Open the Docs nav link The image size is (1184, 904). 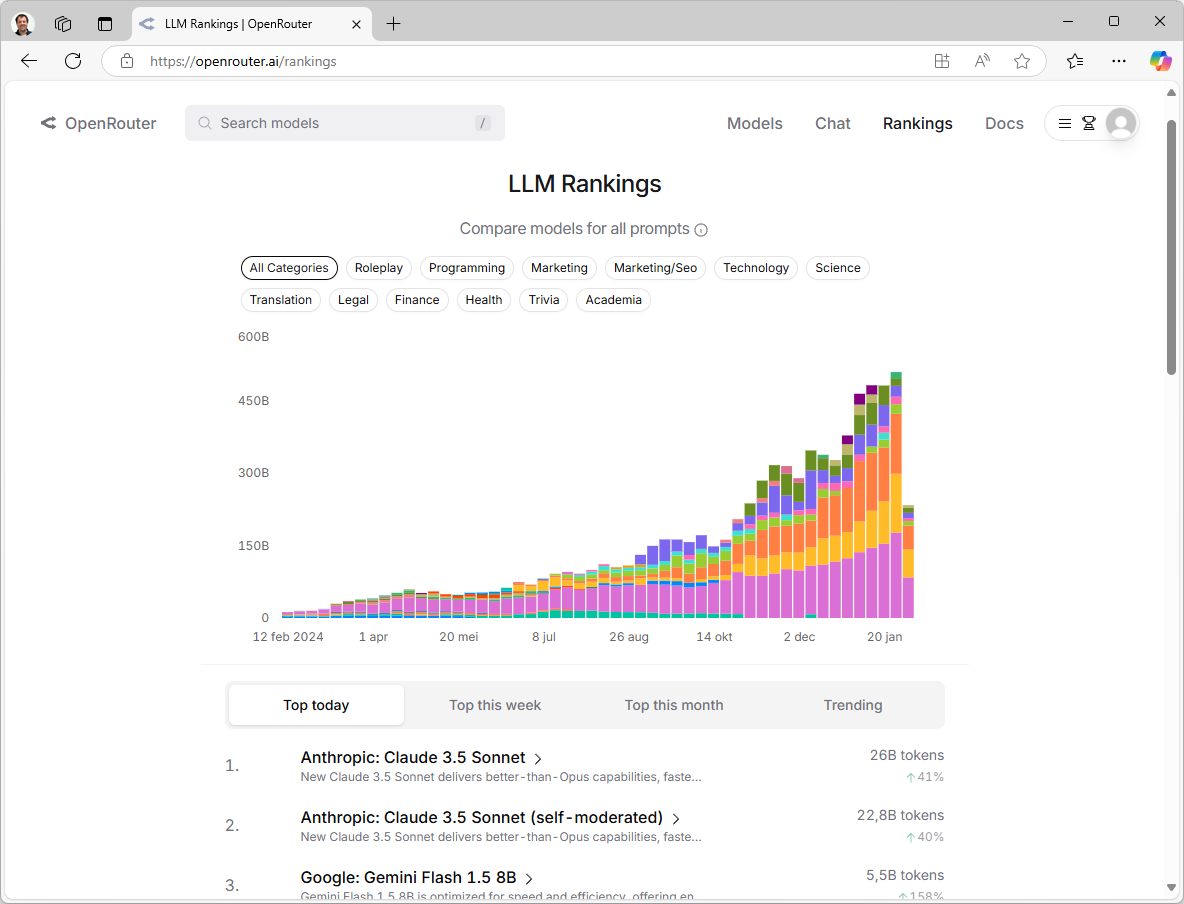1004,123
